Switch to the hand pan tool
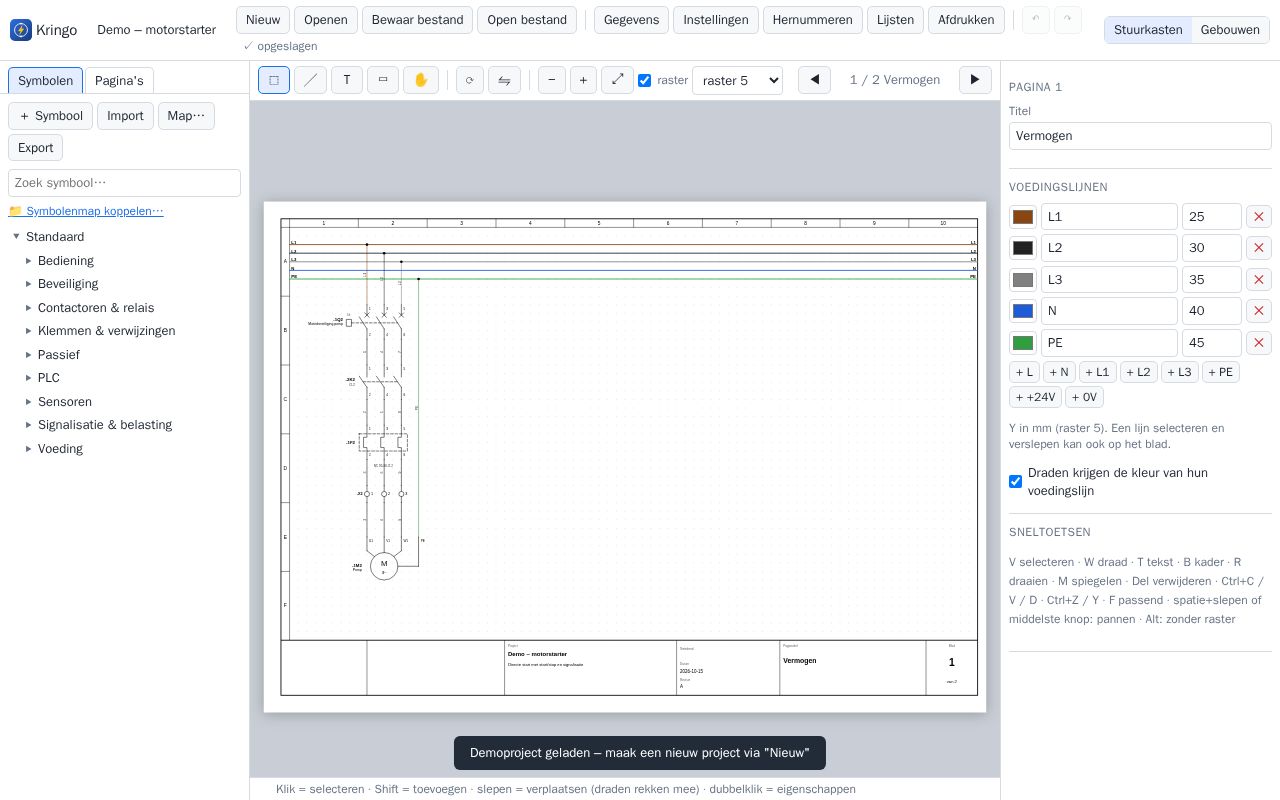 [x=421, y=80]
